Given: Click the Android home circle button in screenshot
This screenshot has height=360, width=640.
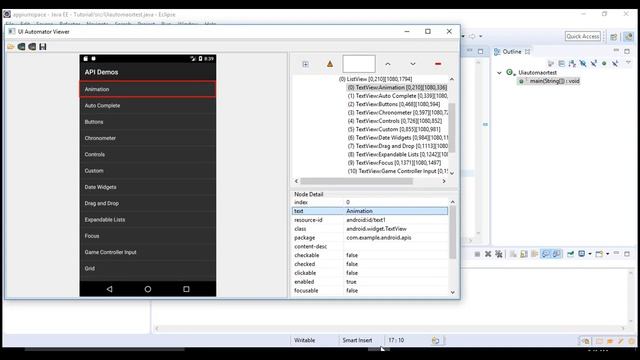Looking at the screenshot, I should click(x=148, y=289).
